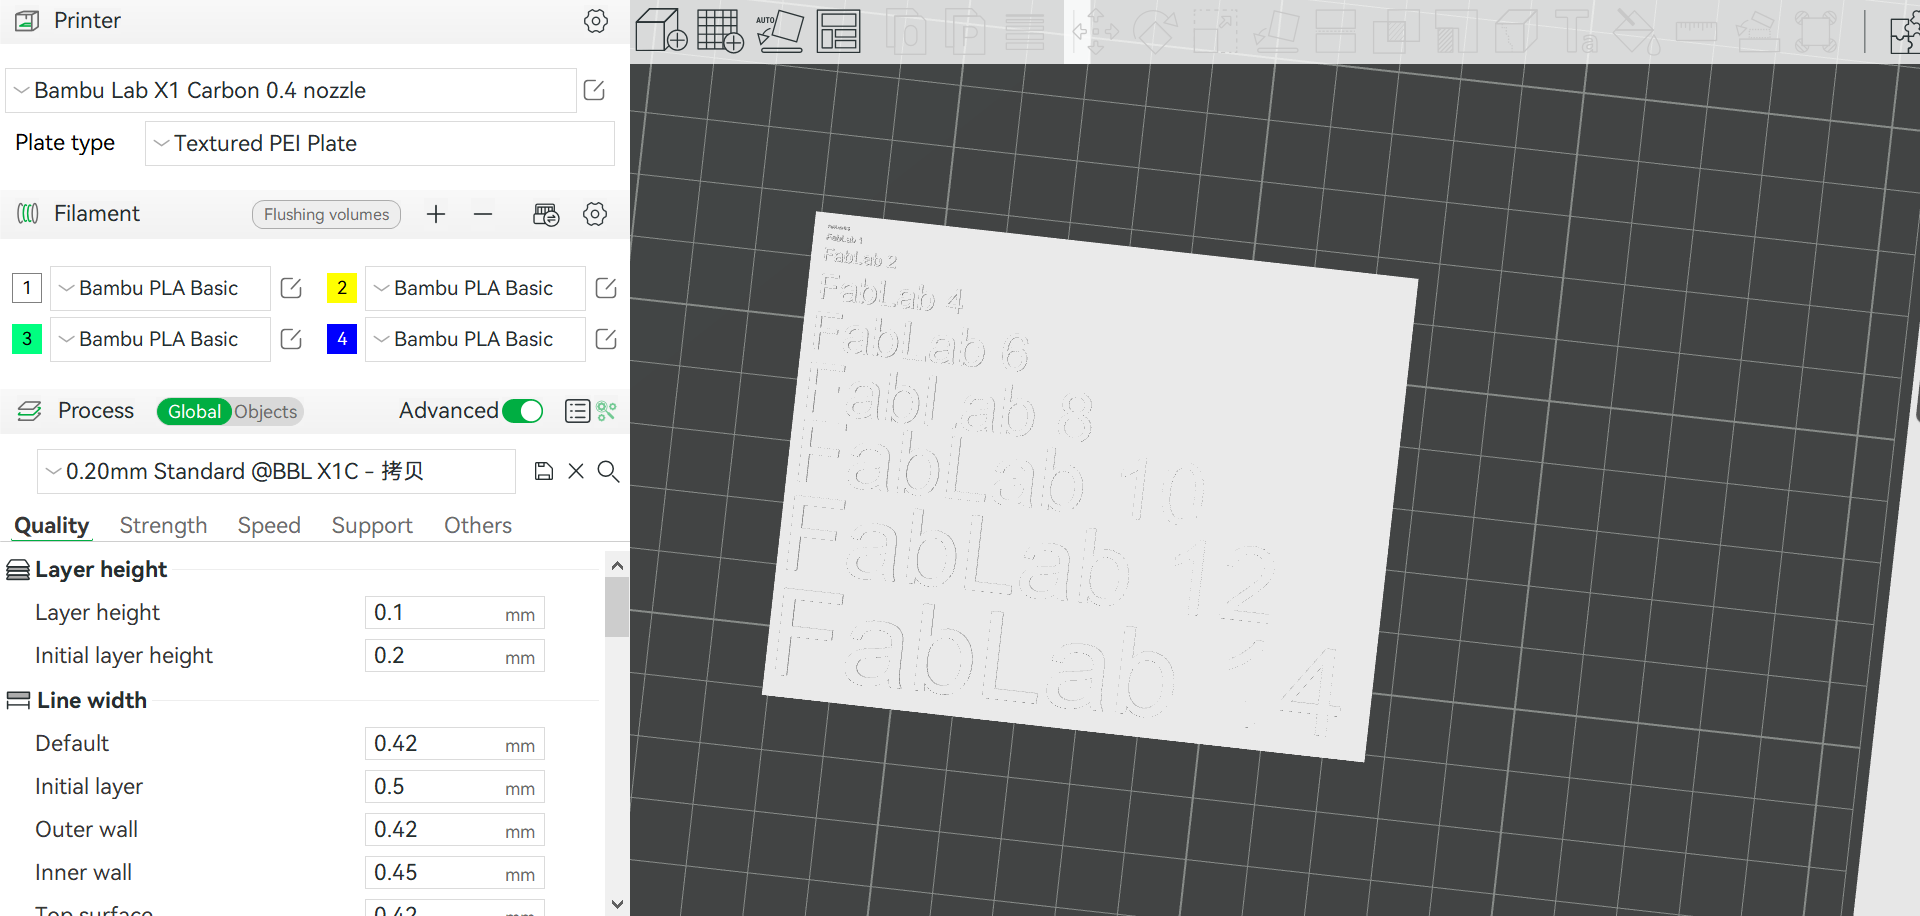Select the Assemble tool
Screen dimensions: 1920x916
[1757, 31]
